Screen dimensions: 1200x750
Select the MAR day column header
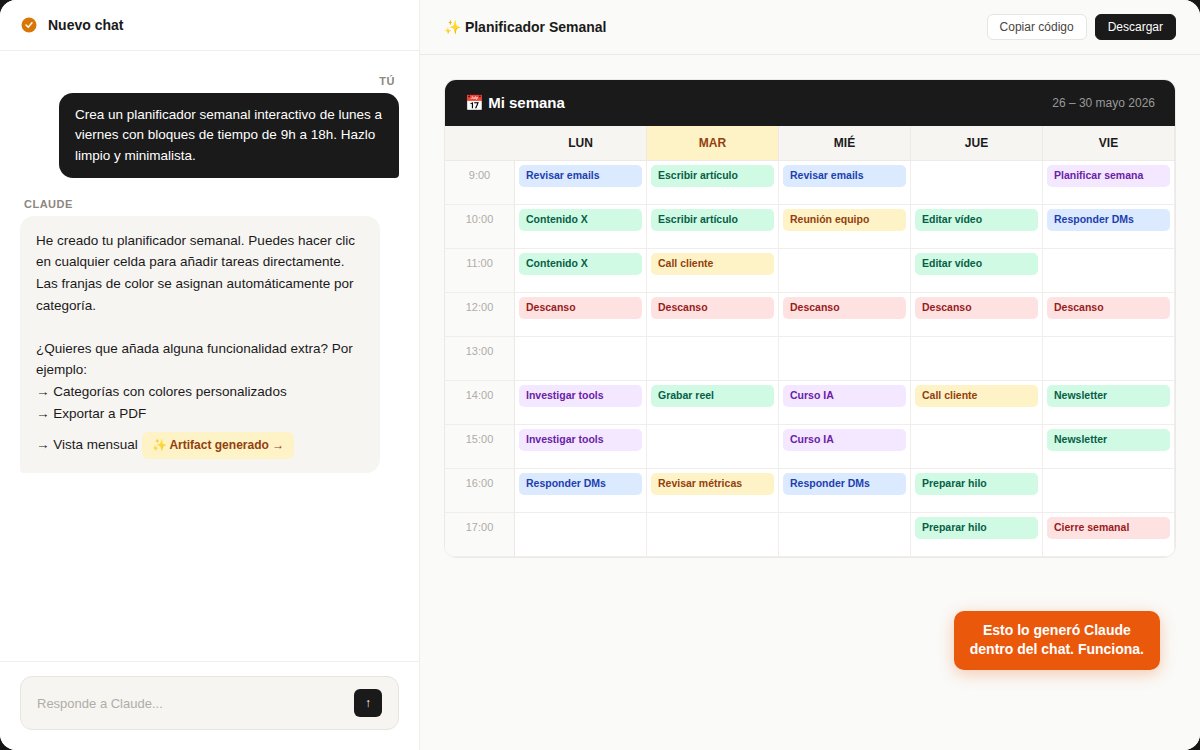[x=712, y=143]
